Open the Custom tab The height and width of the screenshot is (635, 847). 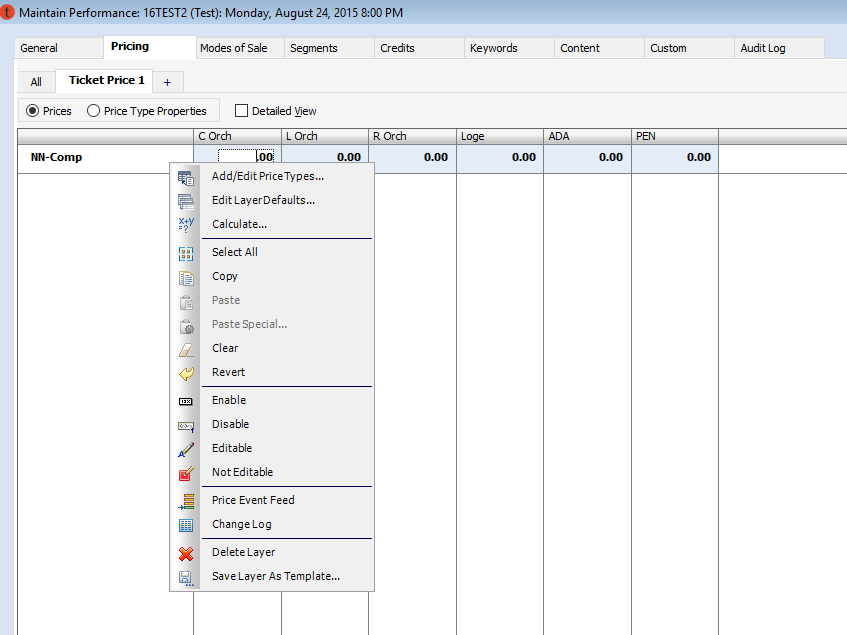pyautogui.click(x=689, y=48)
